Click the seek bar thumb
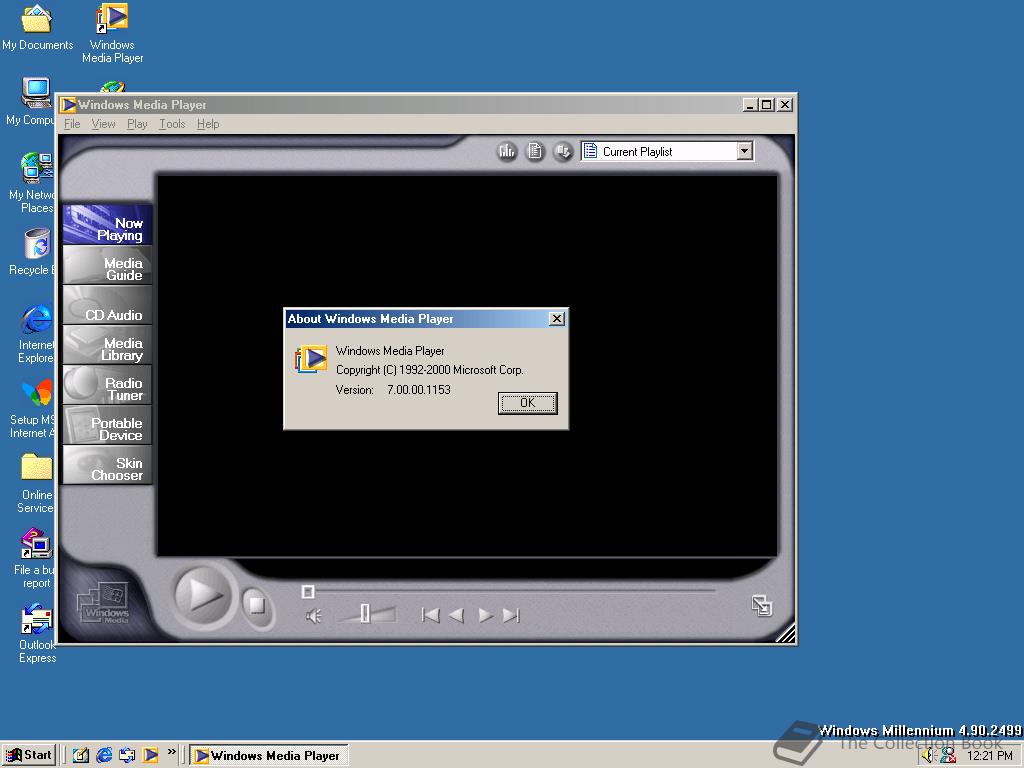This screenshot has height=768, width=1024. (308, 592)
